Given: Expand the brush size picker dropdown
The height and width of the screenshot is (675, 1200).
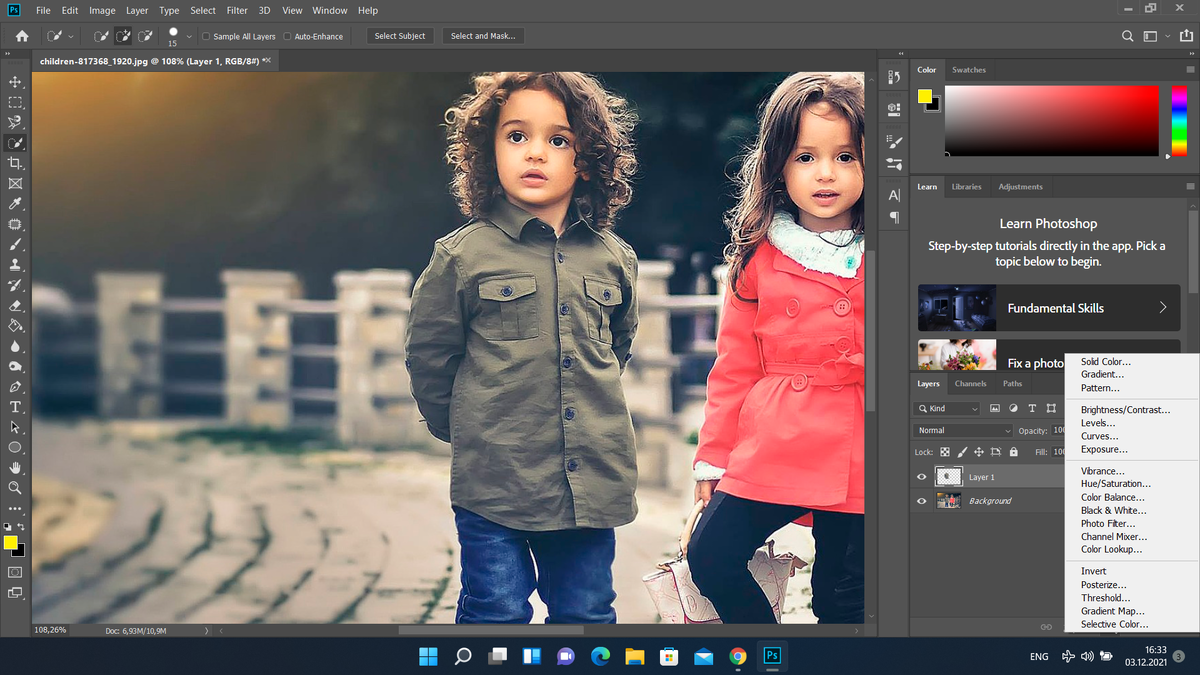Looking at the screenshot, I should point(189,37).
